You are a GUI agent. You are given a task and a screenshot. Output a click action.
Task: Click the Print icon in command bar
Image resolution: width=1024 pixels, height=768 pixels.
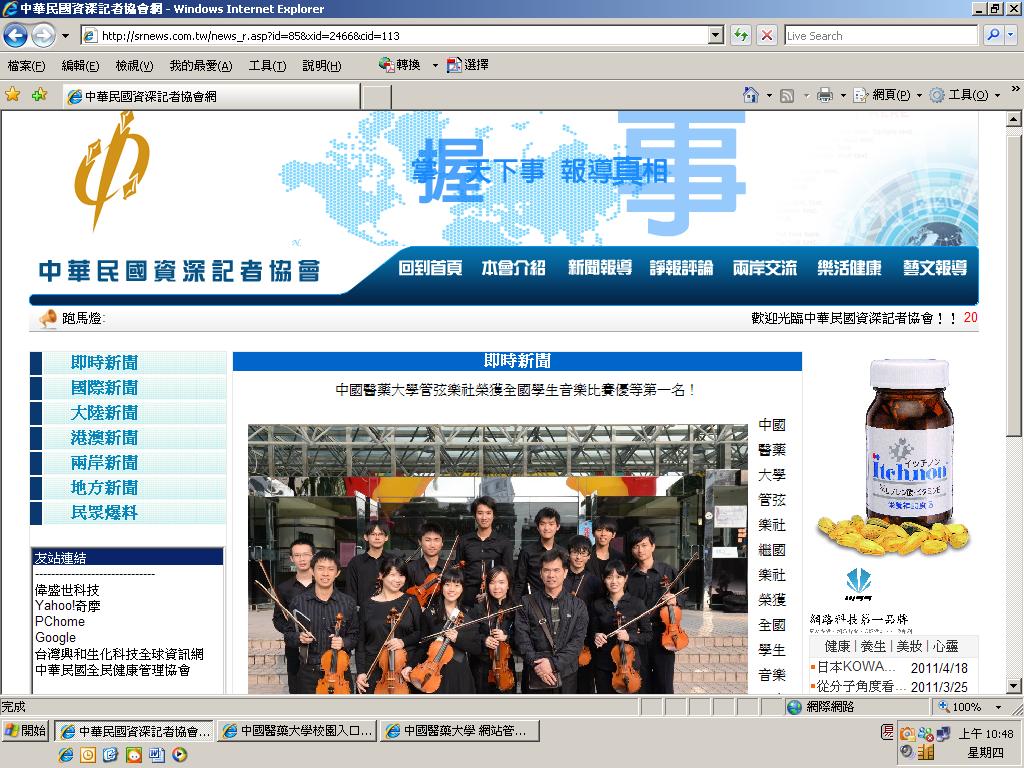825,95
